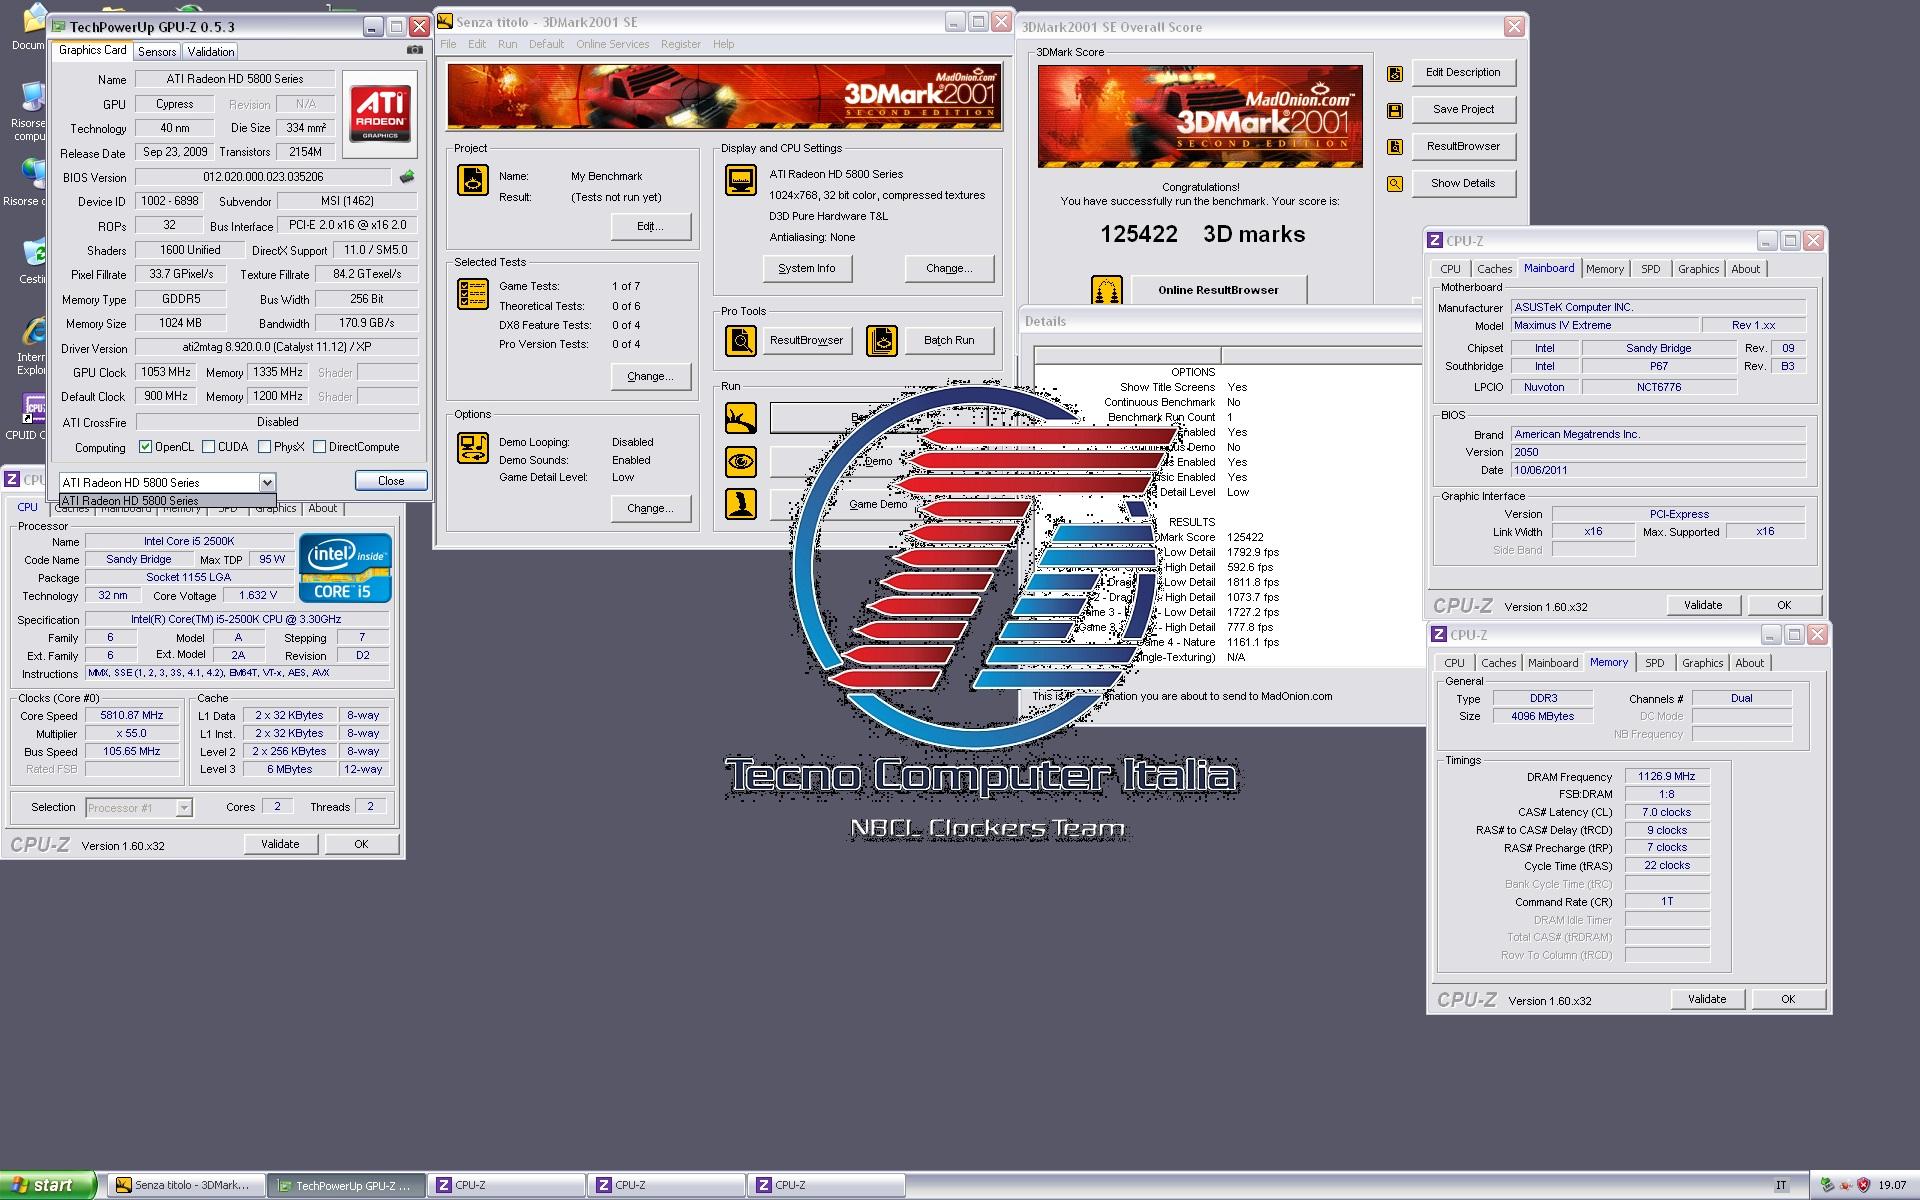
Task: Click the Save Project button
Action: [1463, 109]
